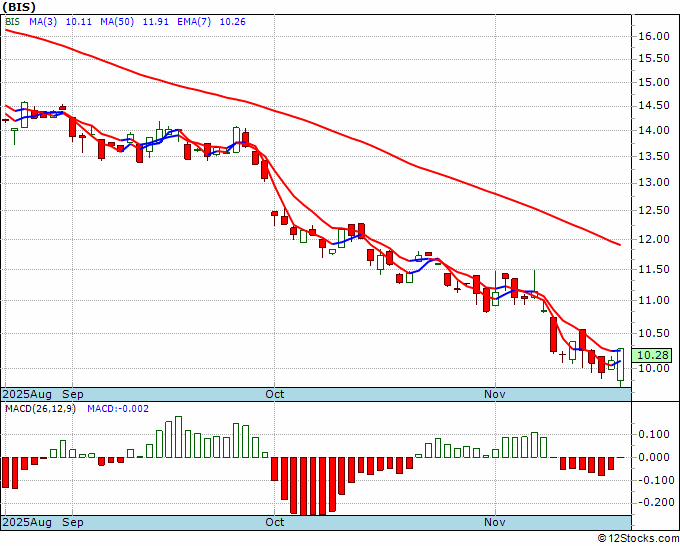Click Sep on MACD date axis
The image size is (680, 546).
73,522
